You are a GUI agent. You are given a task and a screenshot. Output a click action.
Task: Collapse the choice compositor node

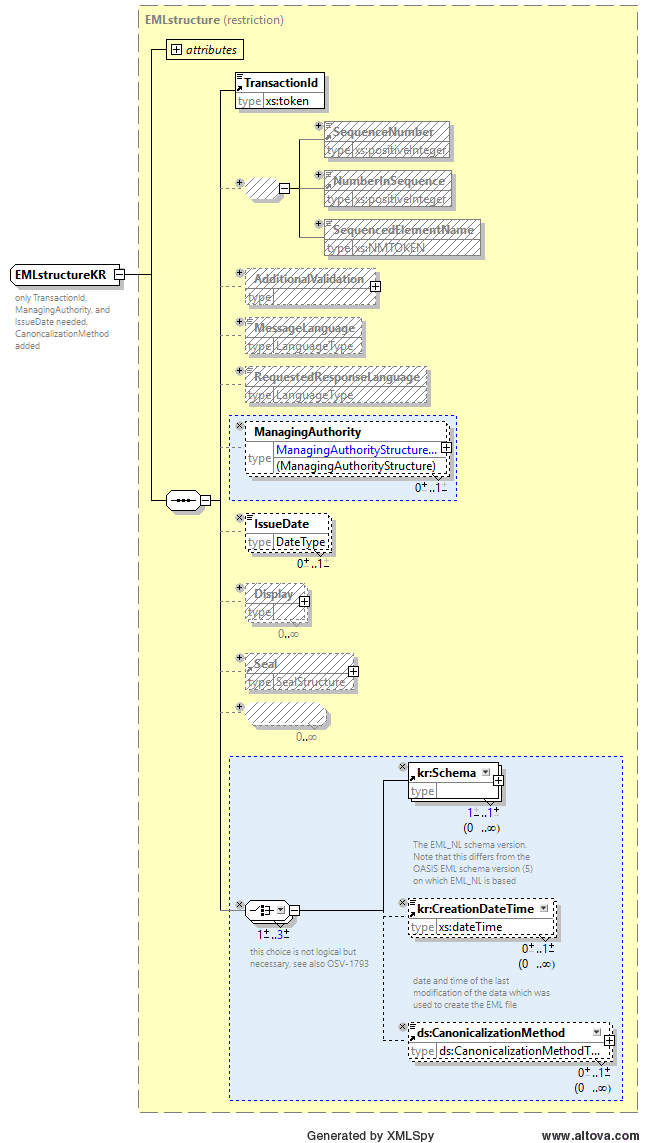pyautogui.click(x=295, y=910)
